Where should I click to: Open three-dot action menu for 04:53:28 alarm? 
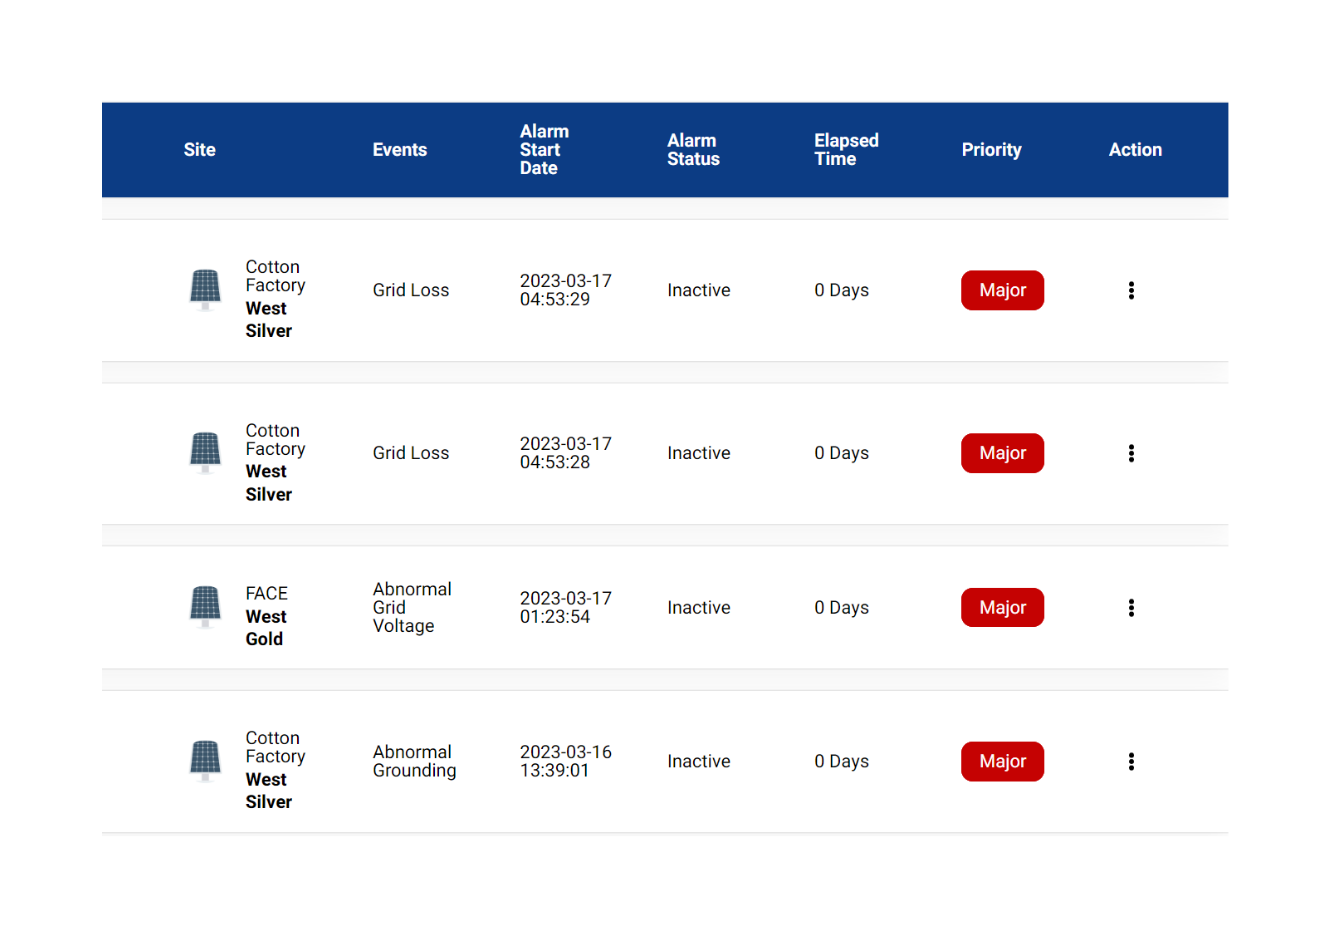[1131, 453]
